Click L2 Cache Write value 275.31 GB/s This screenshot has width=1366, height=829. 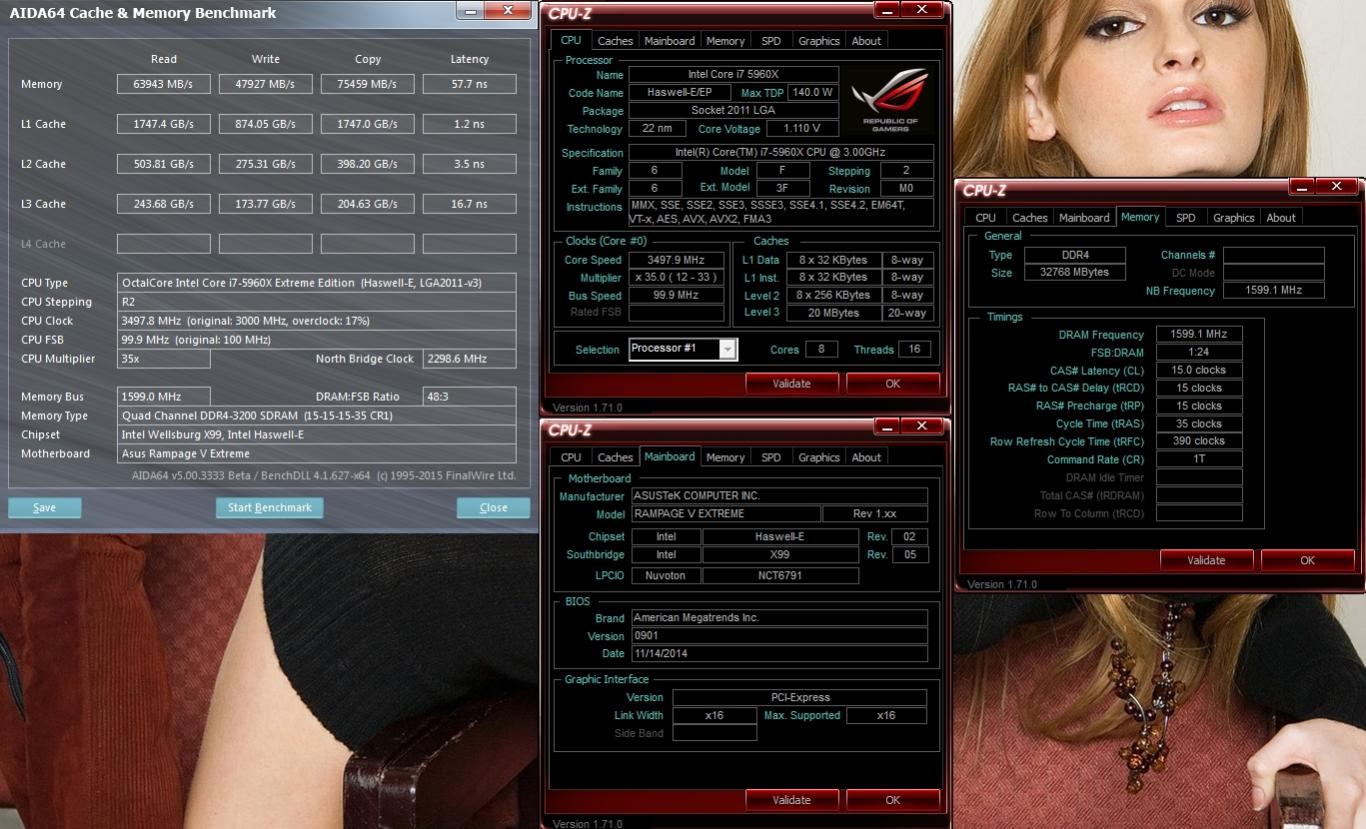(266, 164)
